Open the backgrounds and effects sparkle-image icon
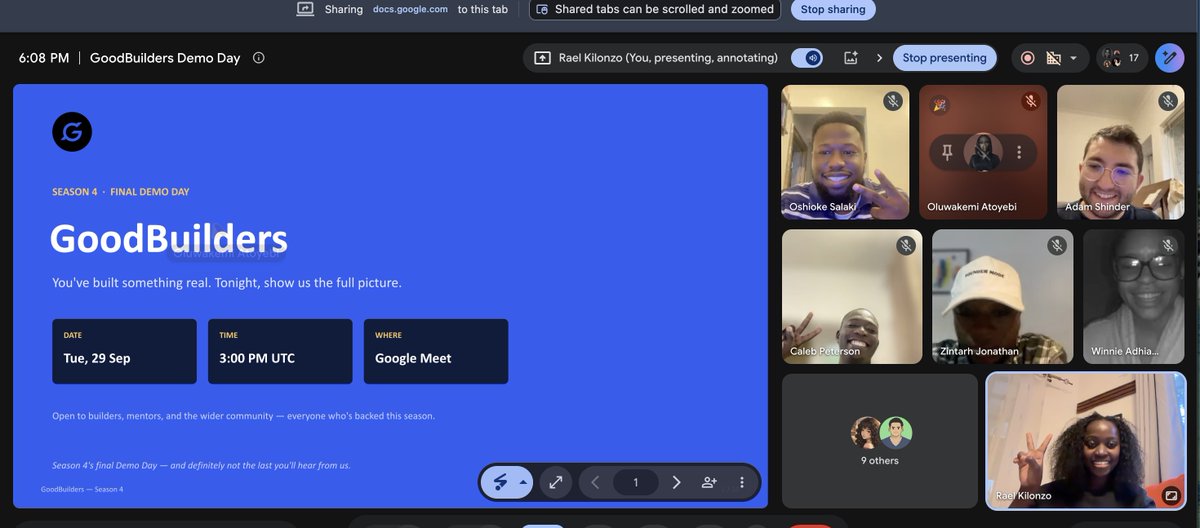 (851, 58)
